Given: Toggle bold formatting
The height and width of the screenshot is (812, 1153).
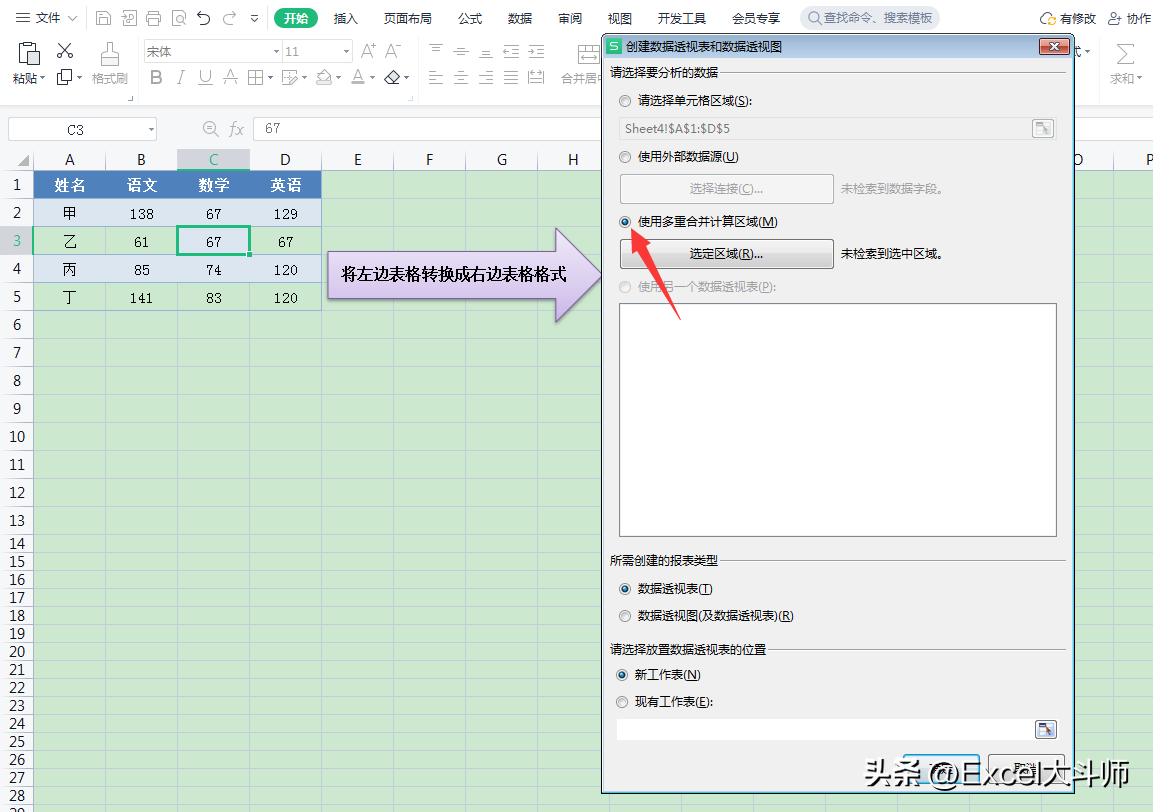Looking at the screenshot, I should [156, 77].
